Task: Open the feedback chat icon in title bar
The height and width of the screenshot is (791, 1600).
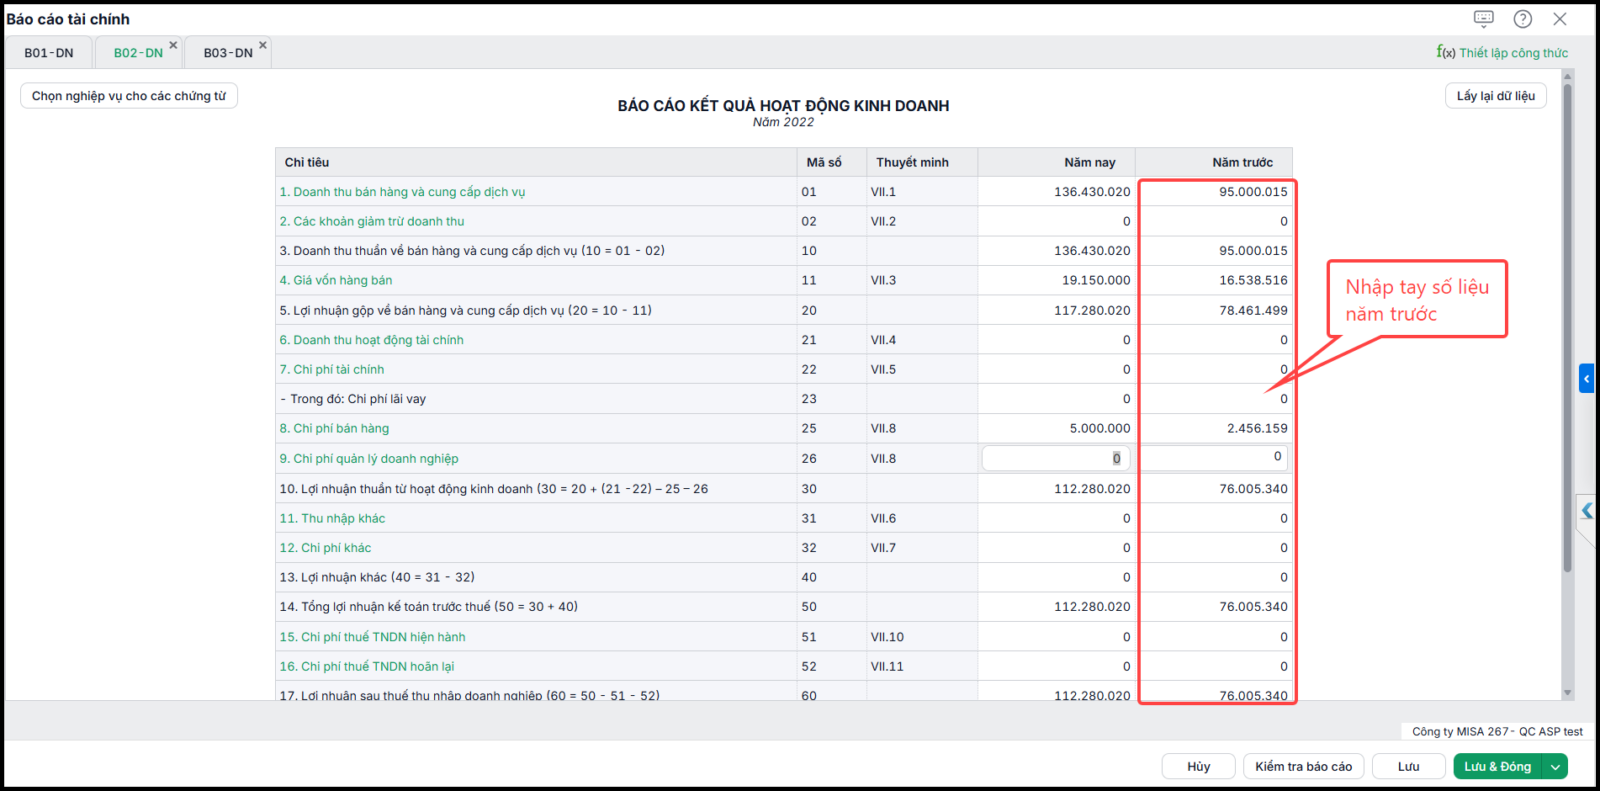Action: (x=1484, y=19)
